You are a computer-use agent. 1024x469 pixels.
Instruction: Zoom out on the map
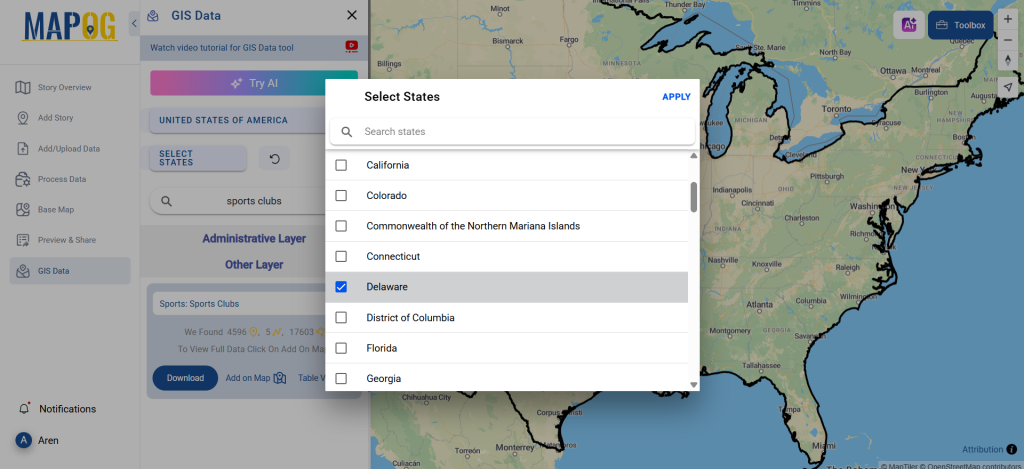[x=1008, y=40]
